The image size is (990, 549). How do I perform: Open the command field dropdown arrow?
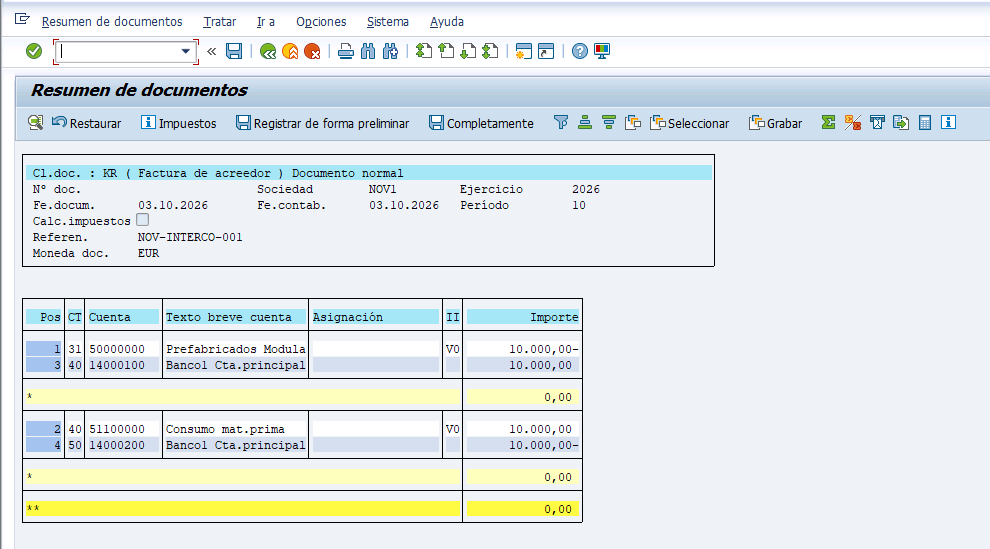pos(186,51)
